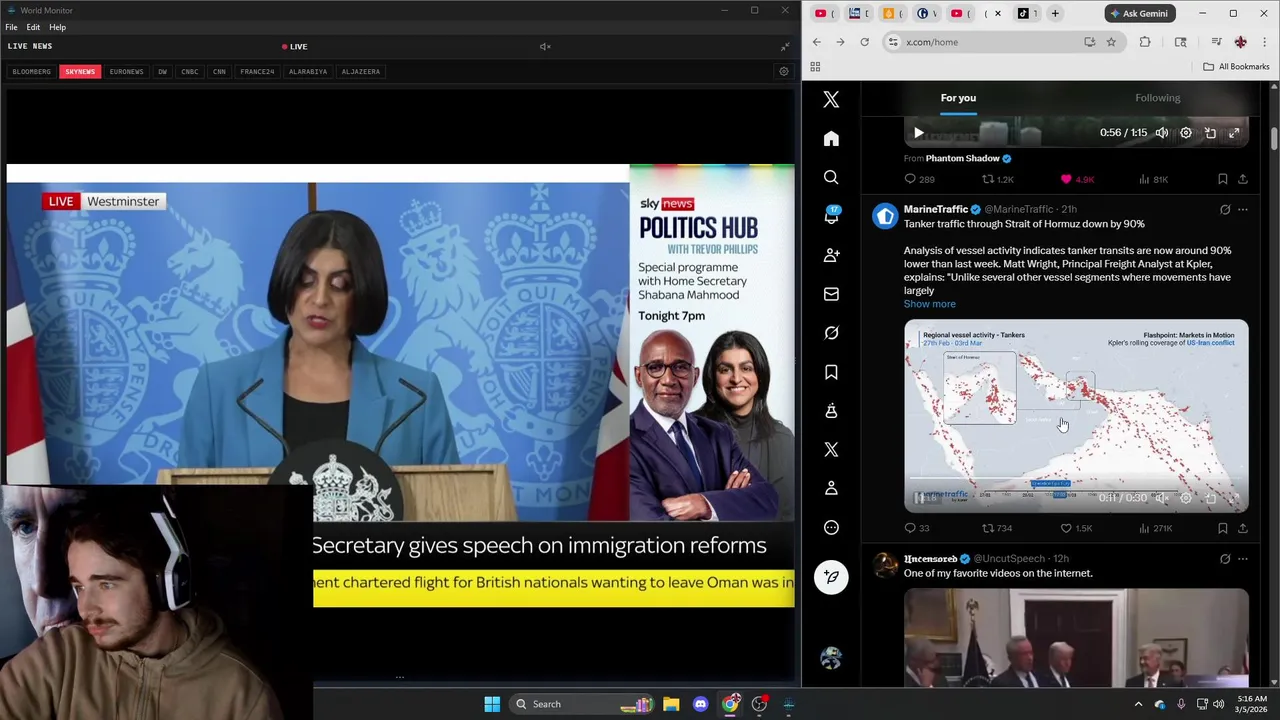This screenshot has height=720, width=1280.
Task: Open Chrome three-dot menu
Action: 1265,42
